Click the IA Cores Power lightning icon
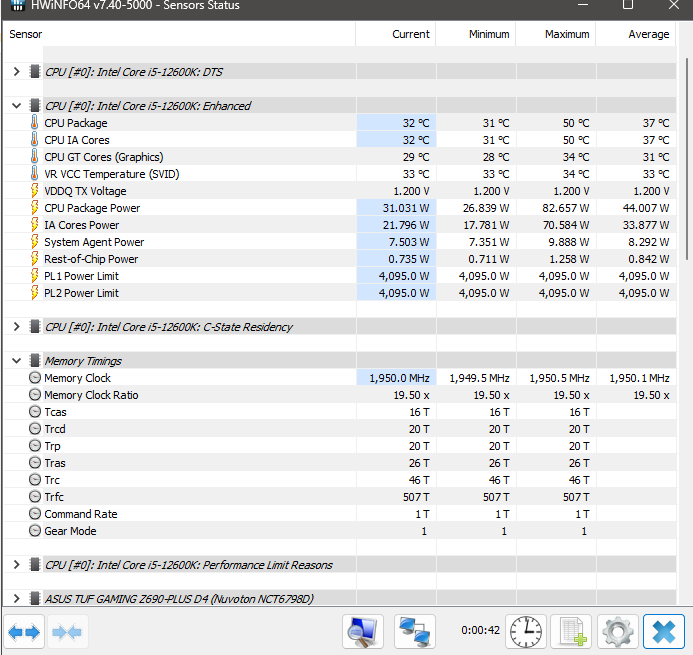The image size is (693, 655). point(34,225)
